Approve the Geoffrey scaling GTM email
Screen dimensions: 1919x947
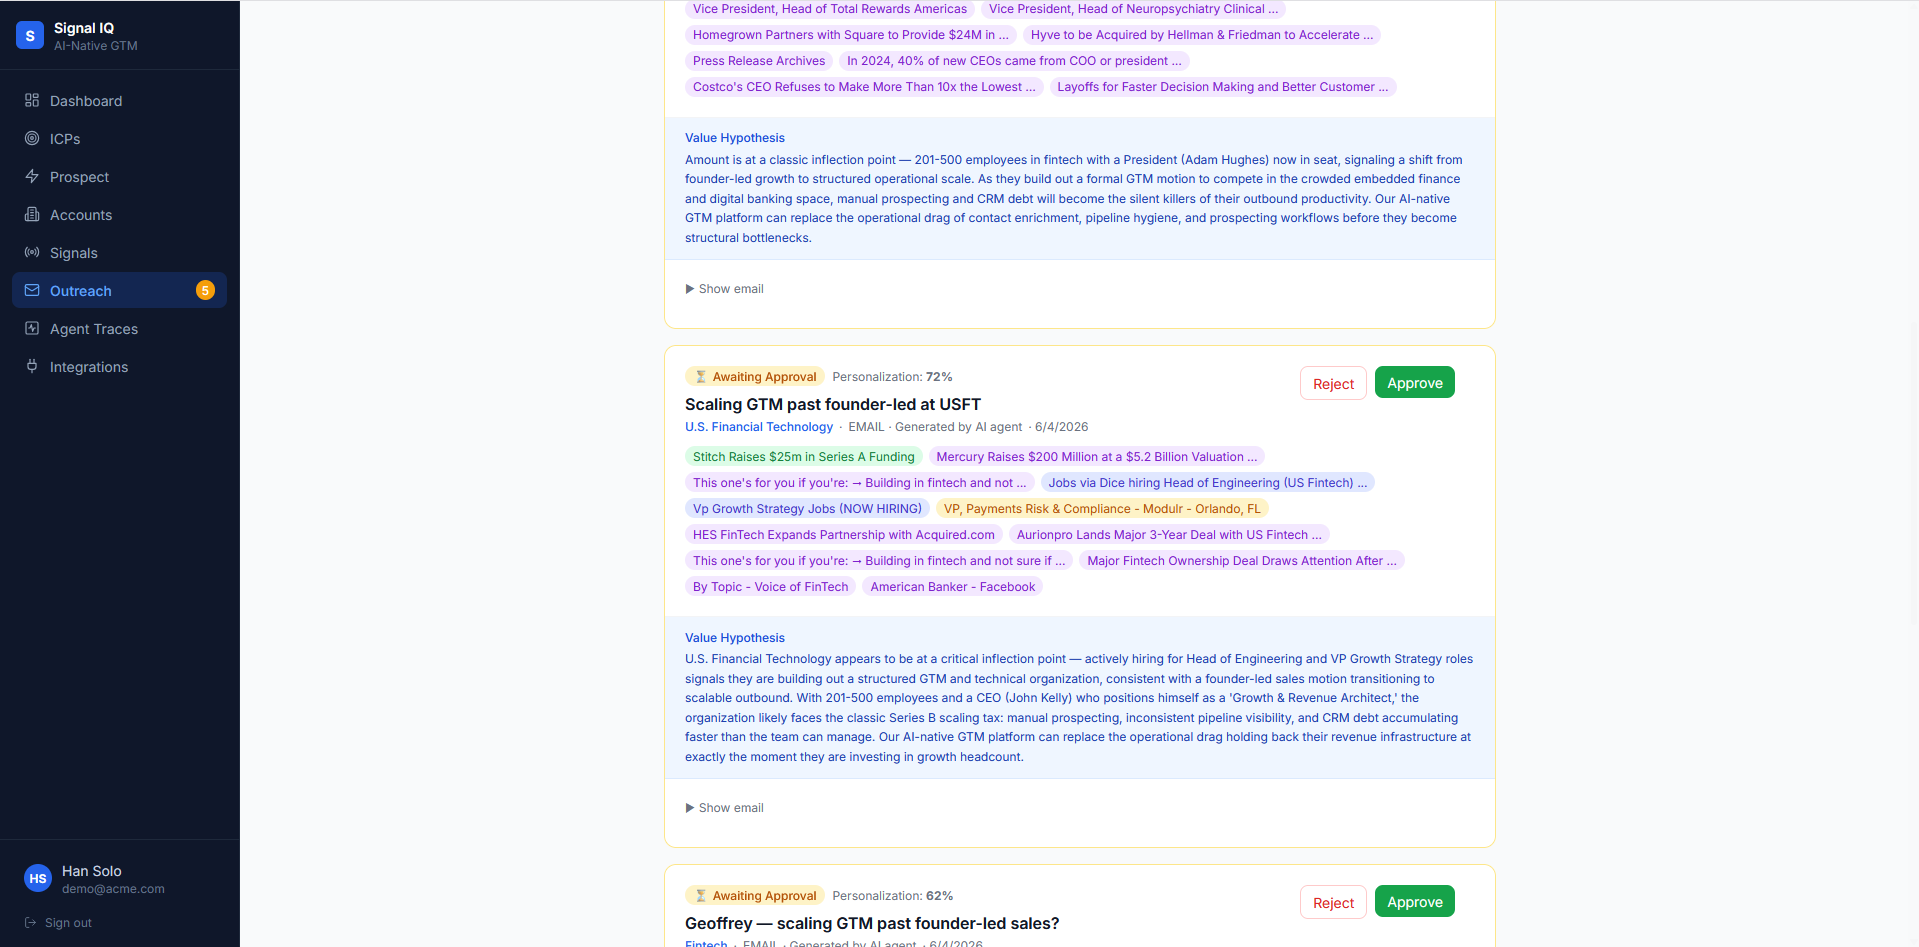(x=1414, y=902)
